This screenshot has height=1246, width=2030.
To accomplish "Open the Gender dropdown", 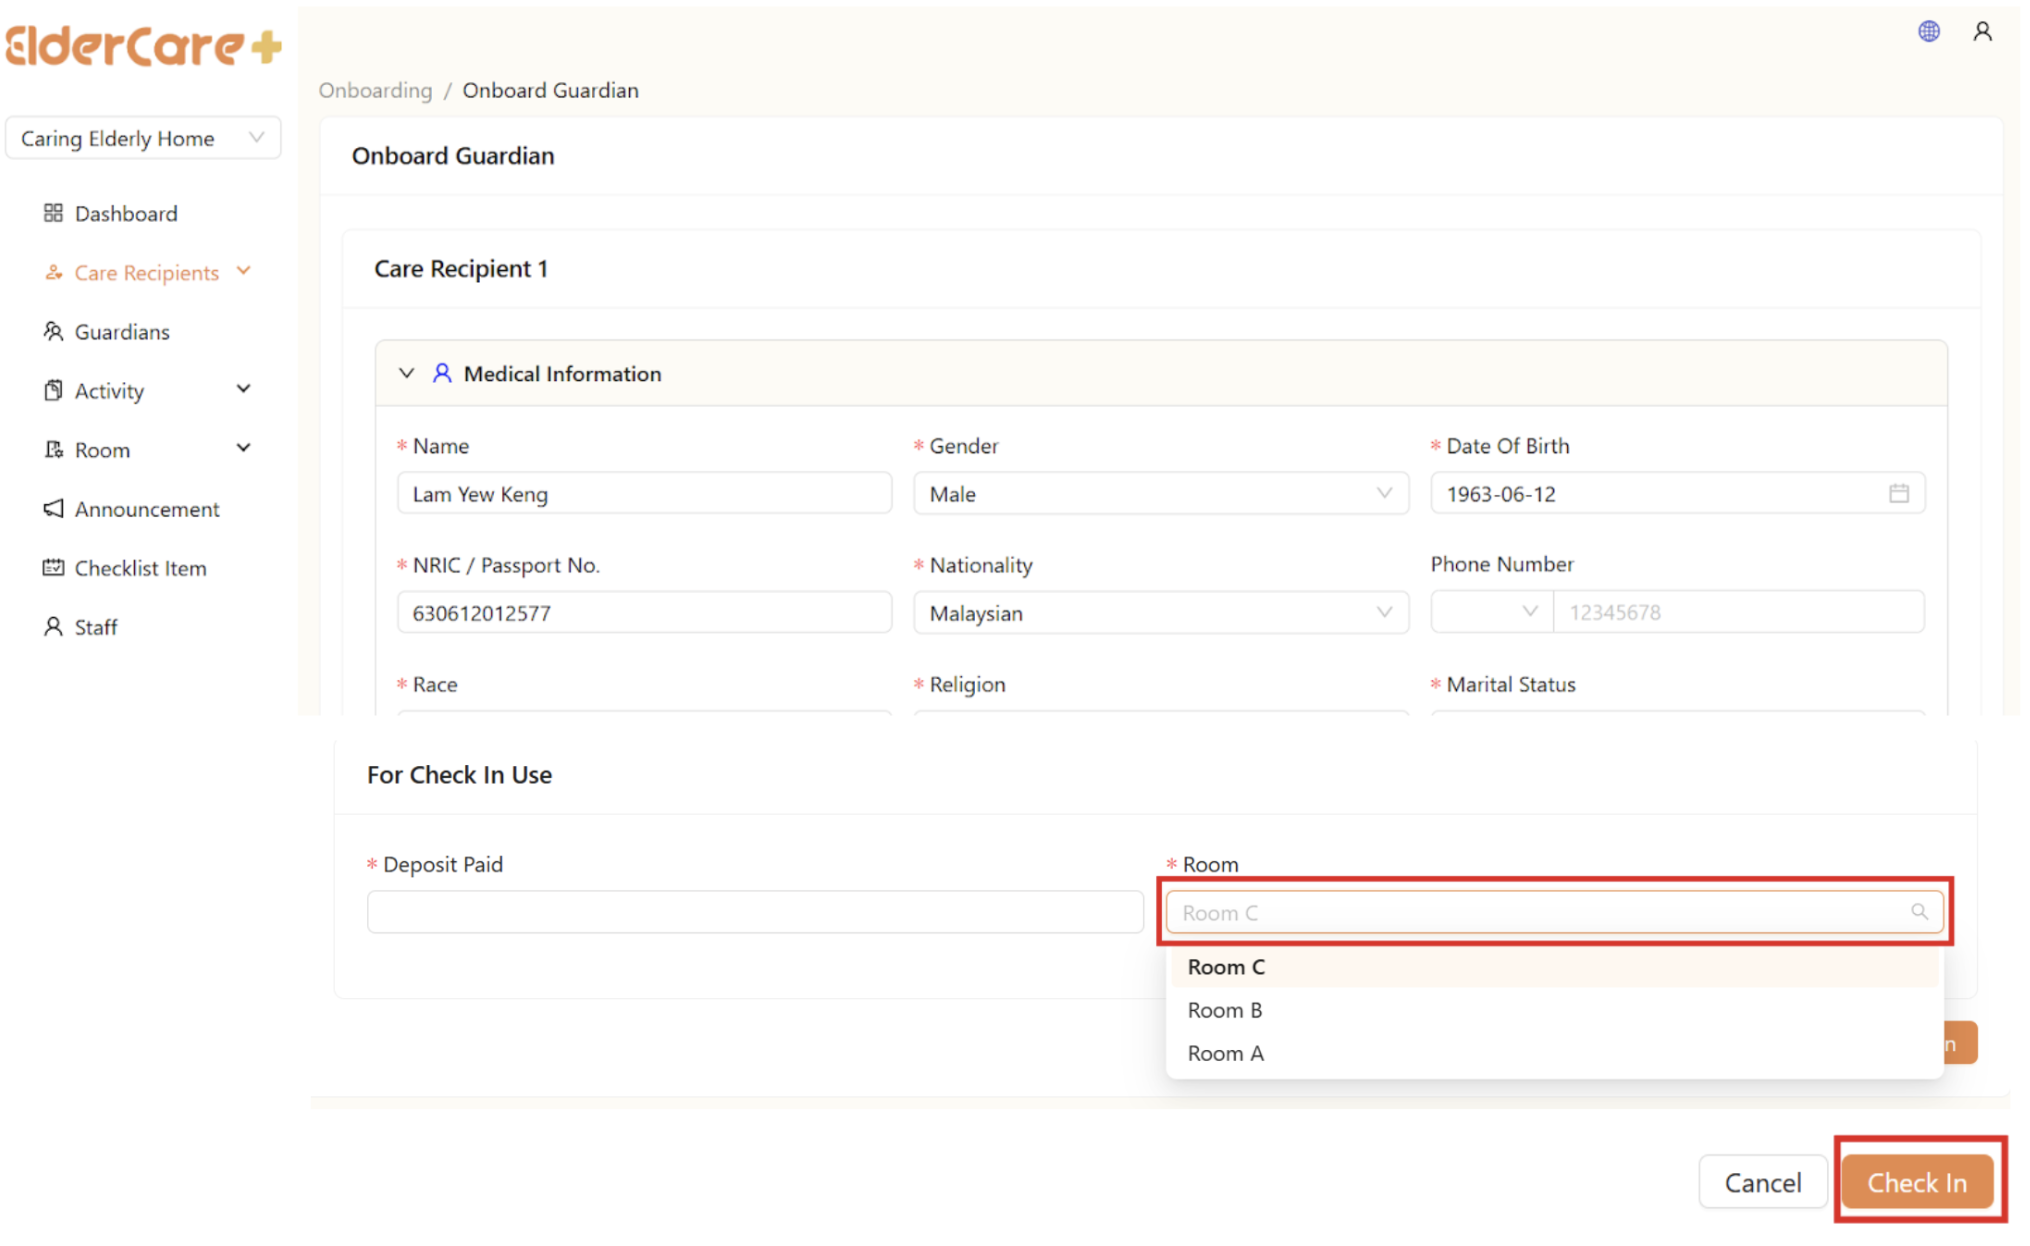I will 1160,493.
